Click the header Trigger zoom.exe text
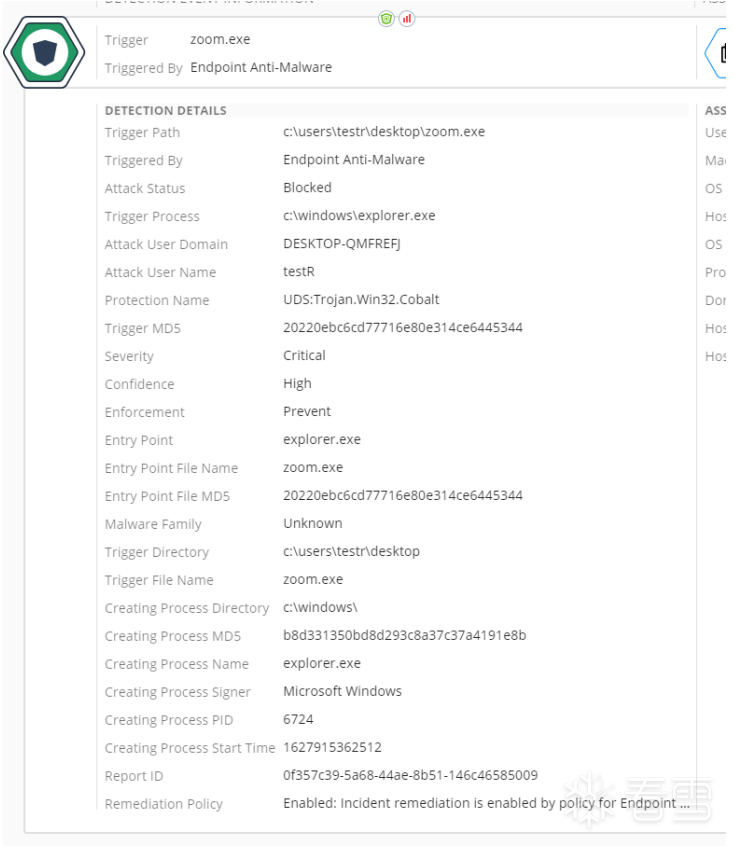734x852 pixels. coord(220,40)
